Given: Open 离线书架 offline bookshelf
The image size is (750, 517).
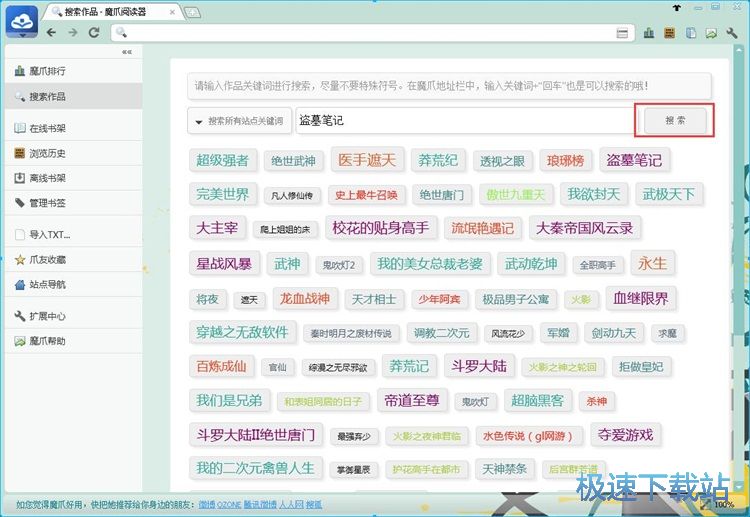Looking at the screenshot, I should (47, 178).
